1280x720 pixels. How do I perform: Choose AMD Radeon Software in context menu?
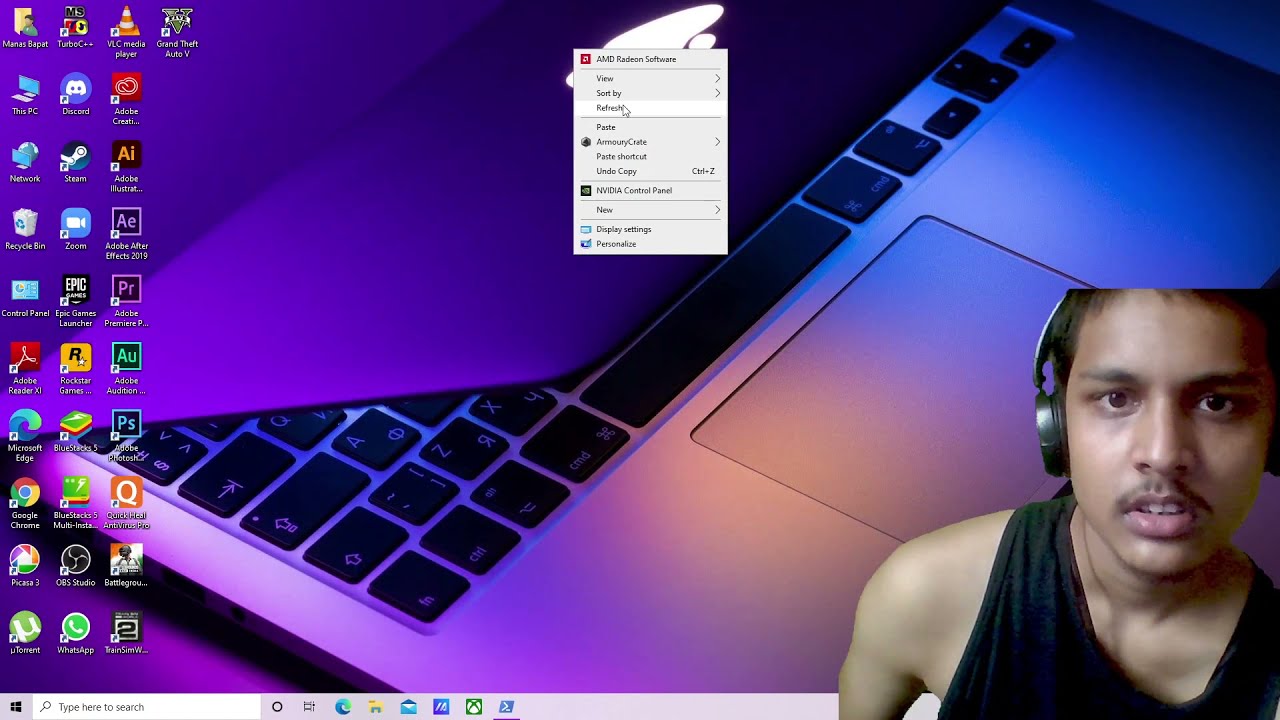pyautogui.click(x=650, y=59)
